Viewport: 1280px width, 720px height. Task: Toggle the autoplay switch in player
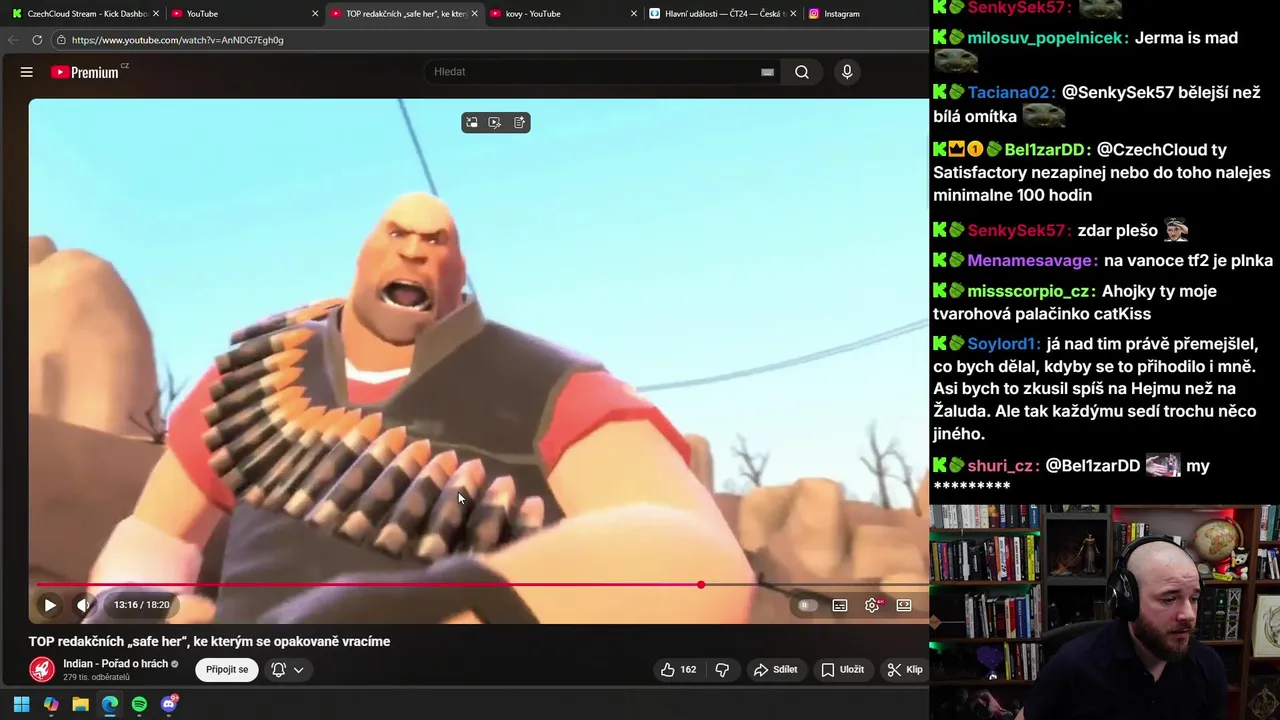807,605
